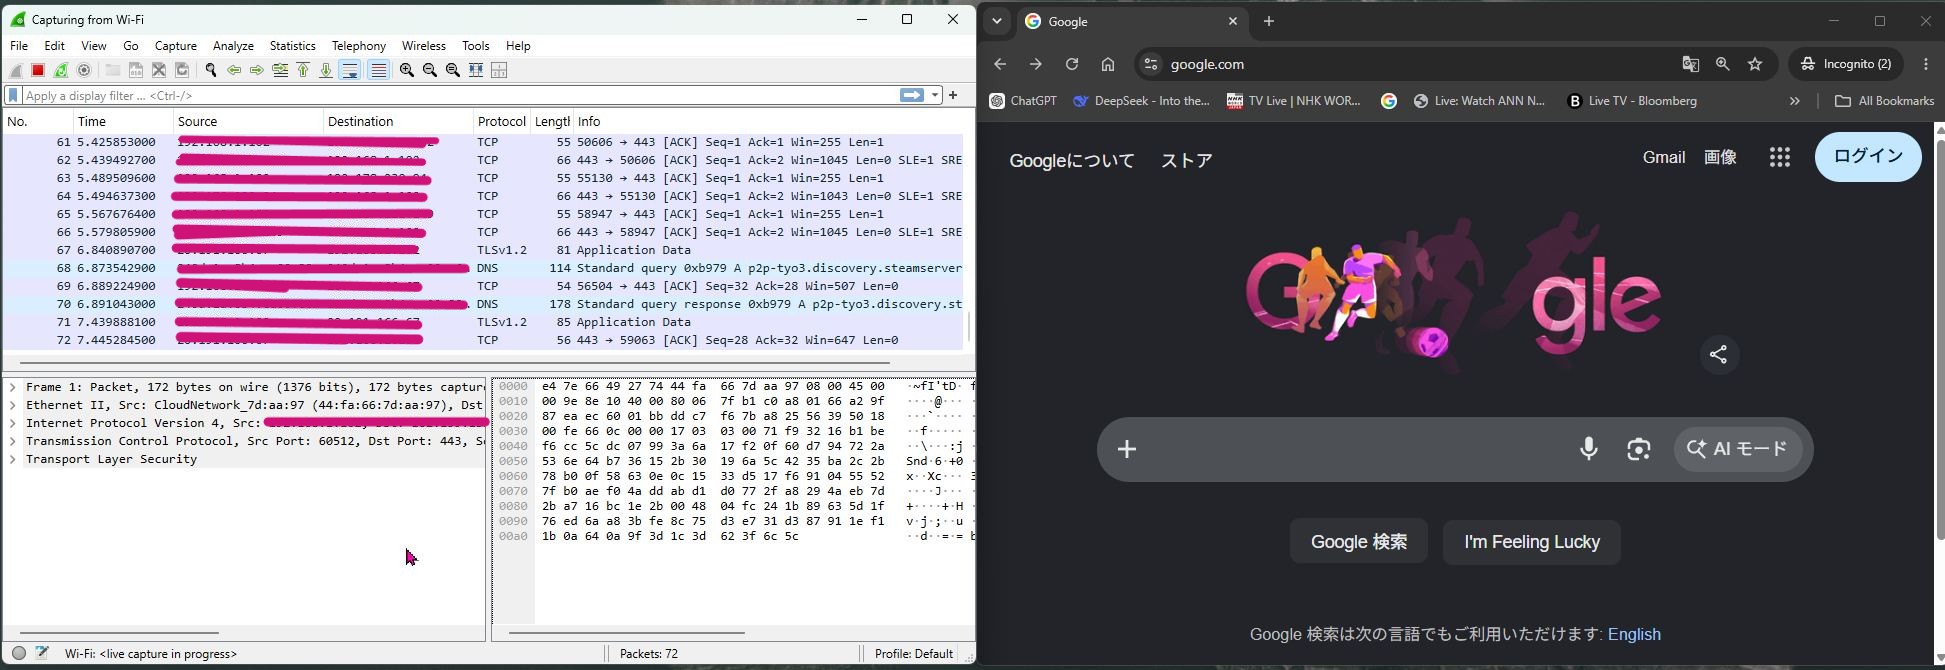Open Live TV - Bloomberg bookmark
The width and height of the screenshot is (1945, 670).
[x=1632, y=101]
